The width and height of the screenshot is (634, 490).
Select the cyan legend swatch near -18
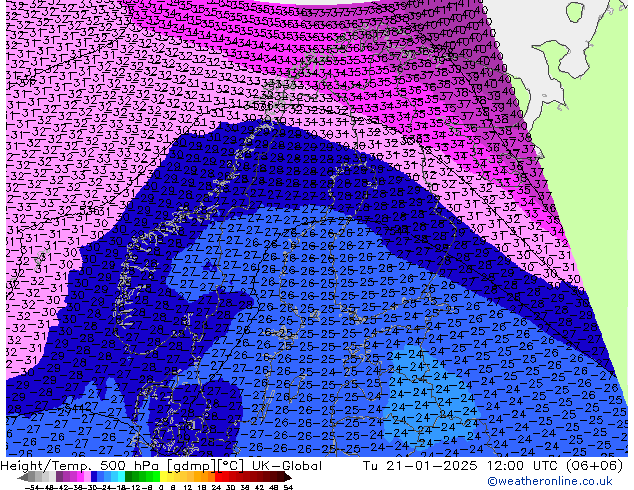click(121, 476)
